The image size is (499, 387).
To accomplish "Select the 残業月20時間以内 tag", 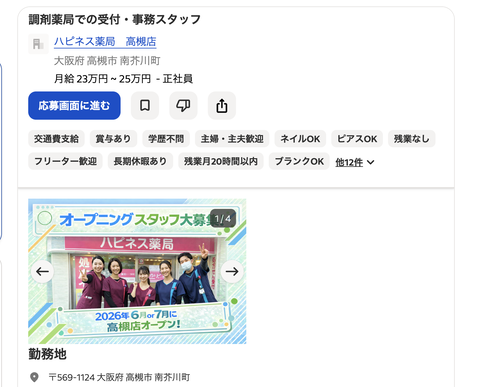I will tap(221, 161).
